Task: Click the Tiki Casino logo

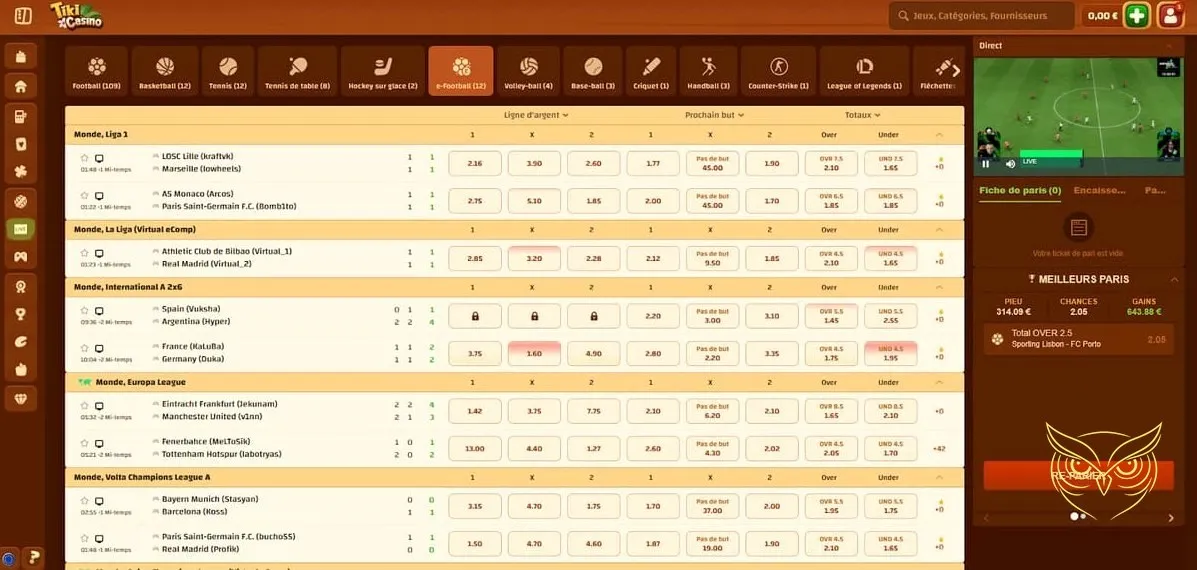Action: pyautogui.click(x=76, y=15)
